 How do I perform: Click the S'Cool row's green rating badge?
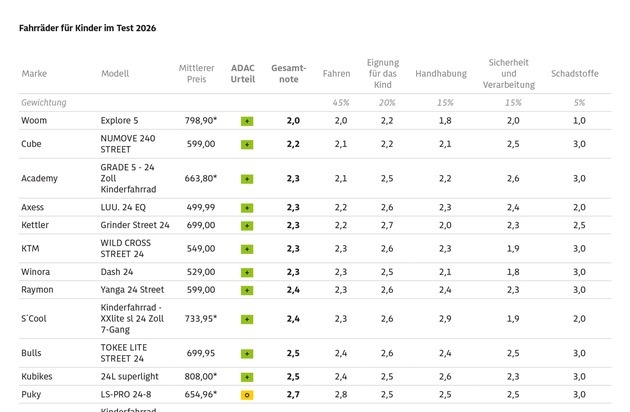coord(247,319)
